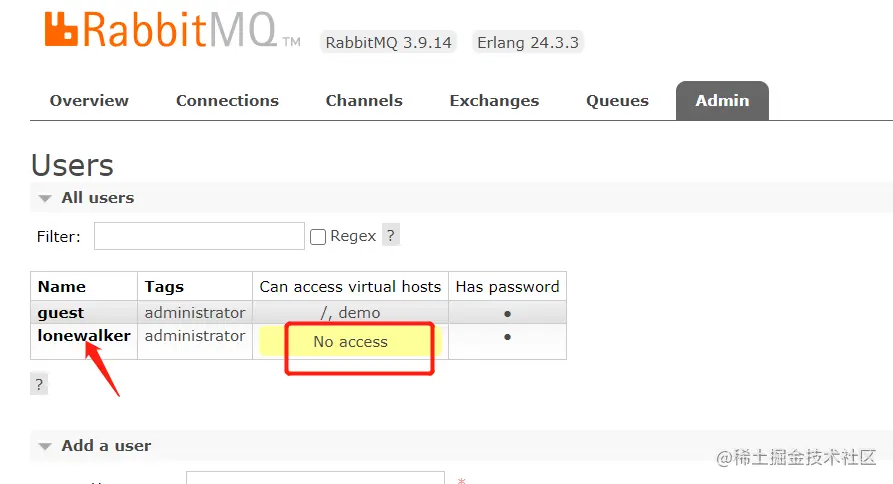Screen dimensions: 893x484
Task: Click the Can access virtual hosts header
Action: 350,286
